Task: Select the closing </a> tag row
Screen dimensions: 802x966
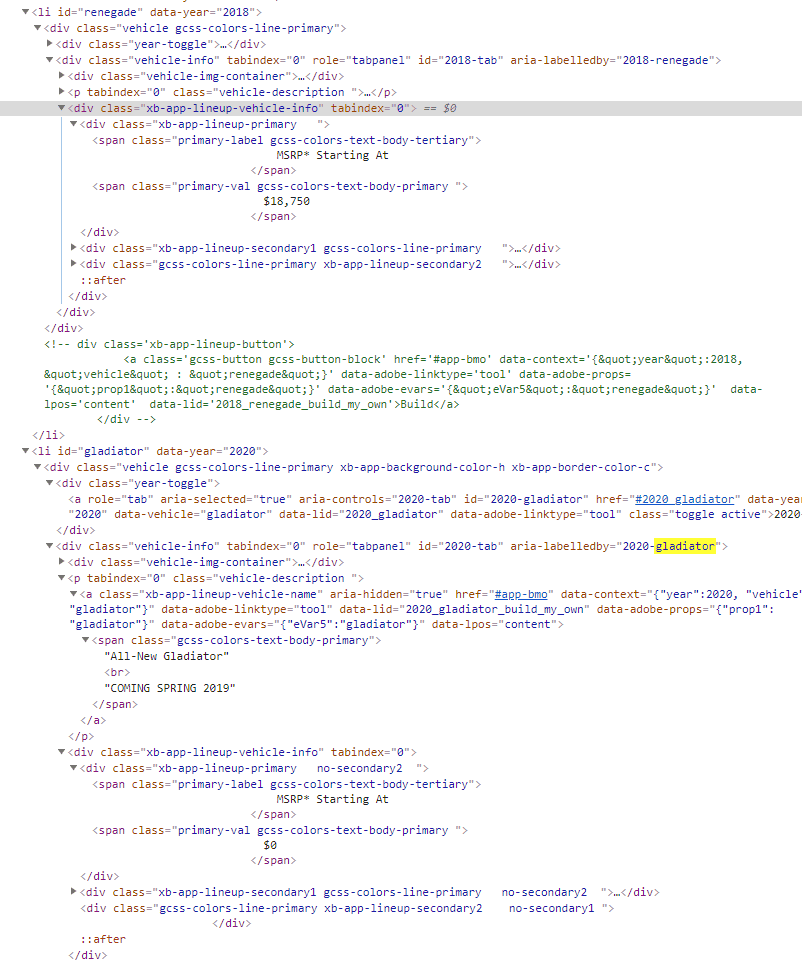Action: coord(93,720)
